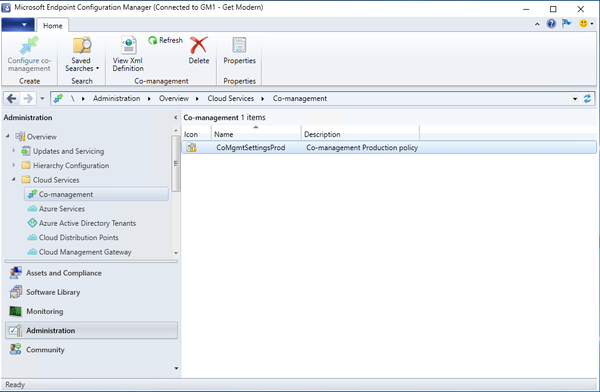600x392 pixels.
Task: Expand the arrow after Cloud Services breadcrumb
Action: 263,99
